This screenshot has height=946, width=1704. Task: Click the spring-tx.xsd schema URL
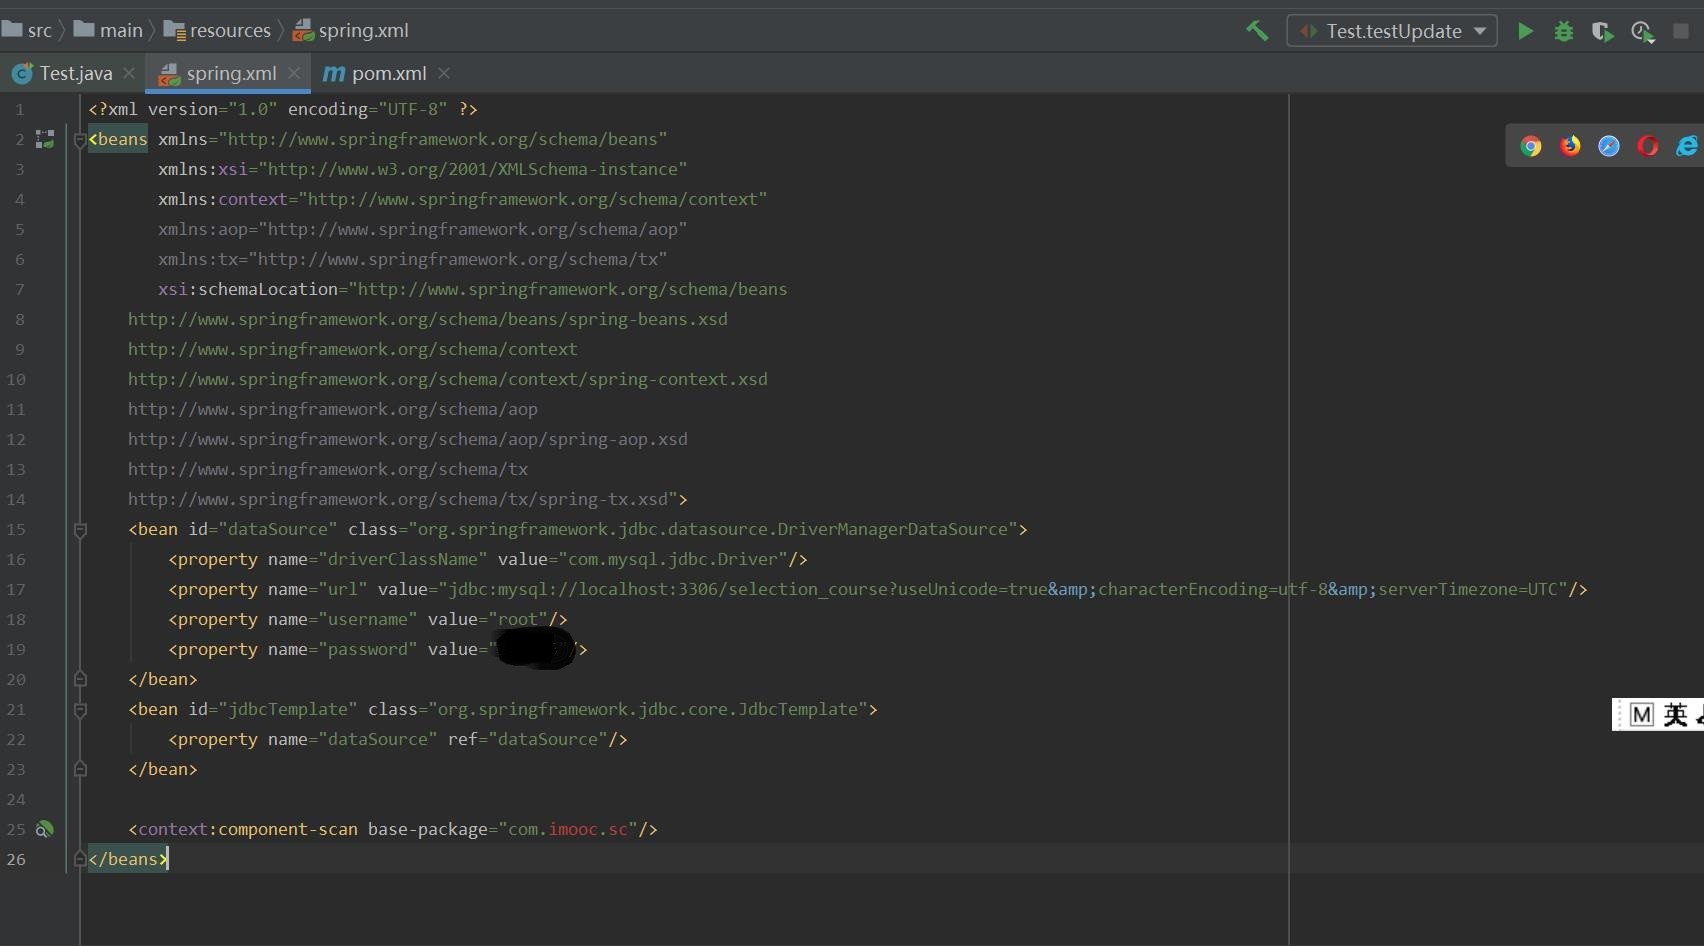(397, 499)
